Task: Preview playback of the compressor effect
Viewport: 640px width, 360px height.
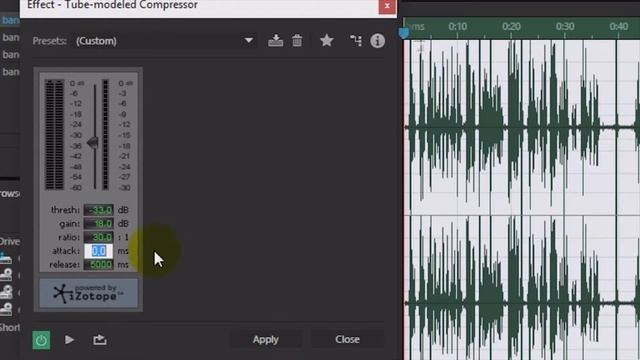Action: coord(69,340)
